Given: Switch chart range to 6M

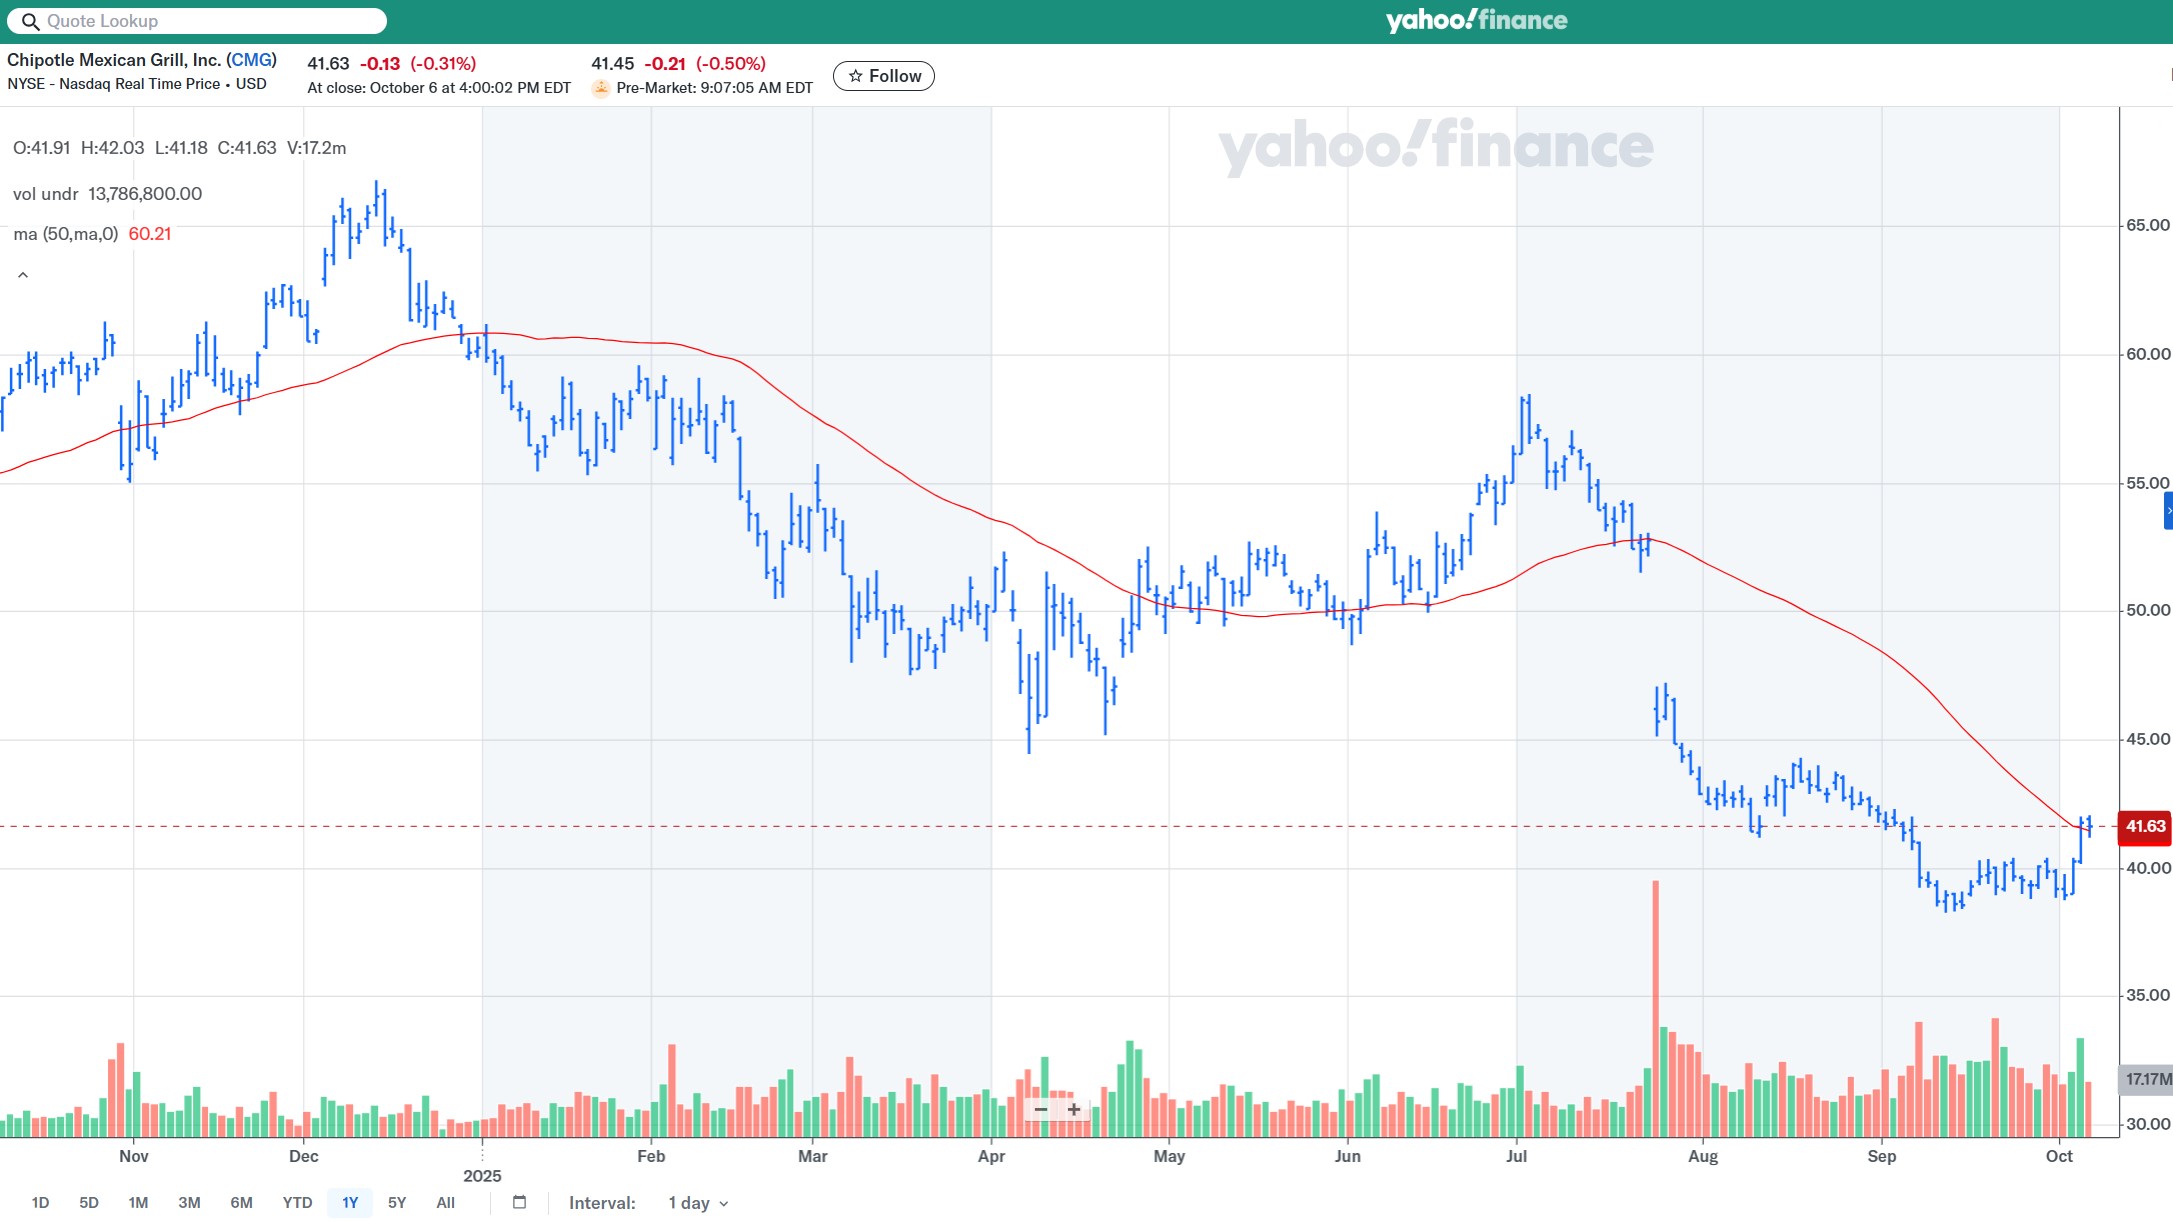Looking at the screenshot, I should coord(241,1203).
